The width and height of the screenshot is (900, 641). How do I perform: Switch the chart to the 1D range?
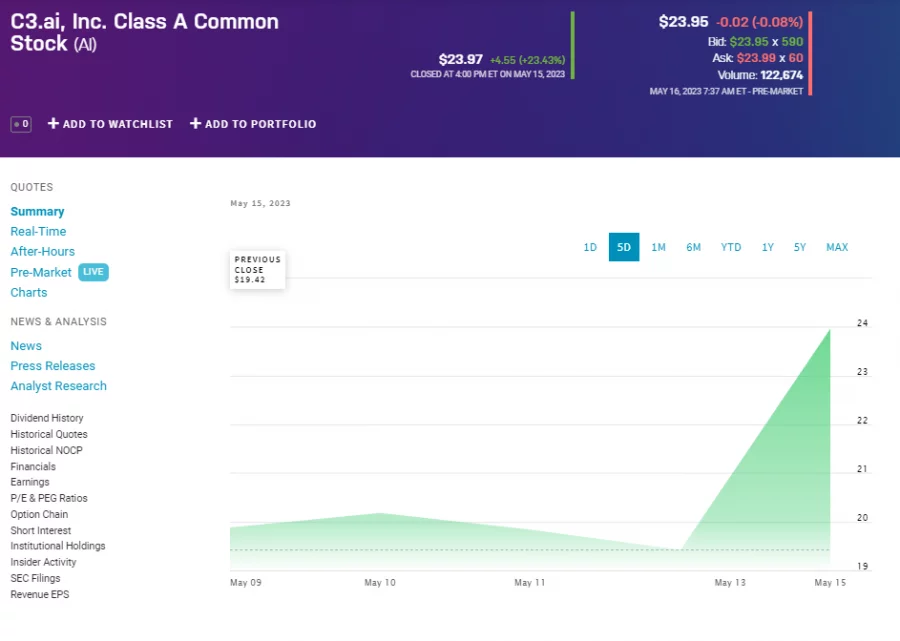[590, 247]
